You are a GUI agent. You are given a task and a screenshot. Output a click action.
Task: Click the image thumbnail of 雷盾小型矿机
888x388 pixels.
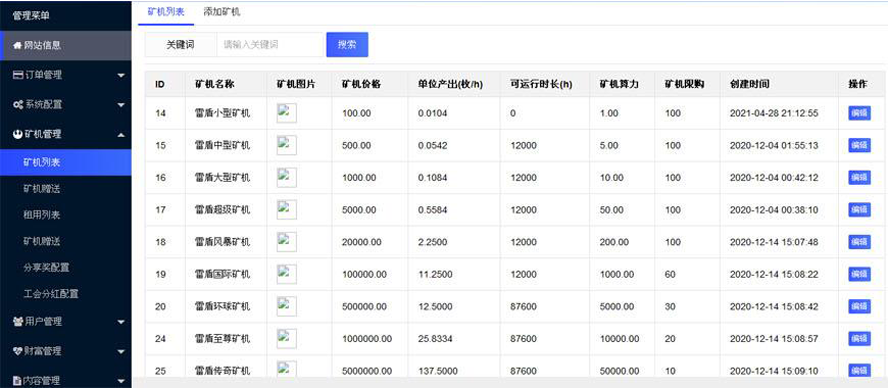pos(287,113)
